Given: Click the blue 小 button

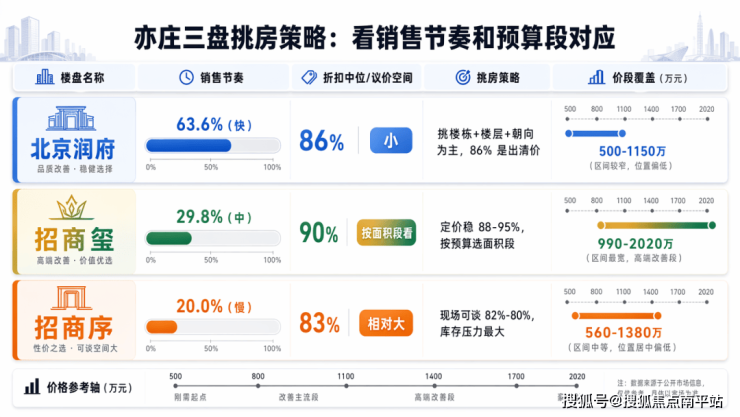Looking at the screenshot, I should click(x=390, y=141).
